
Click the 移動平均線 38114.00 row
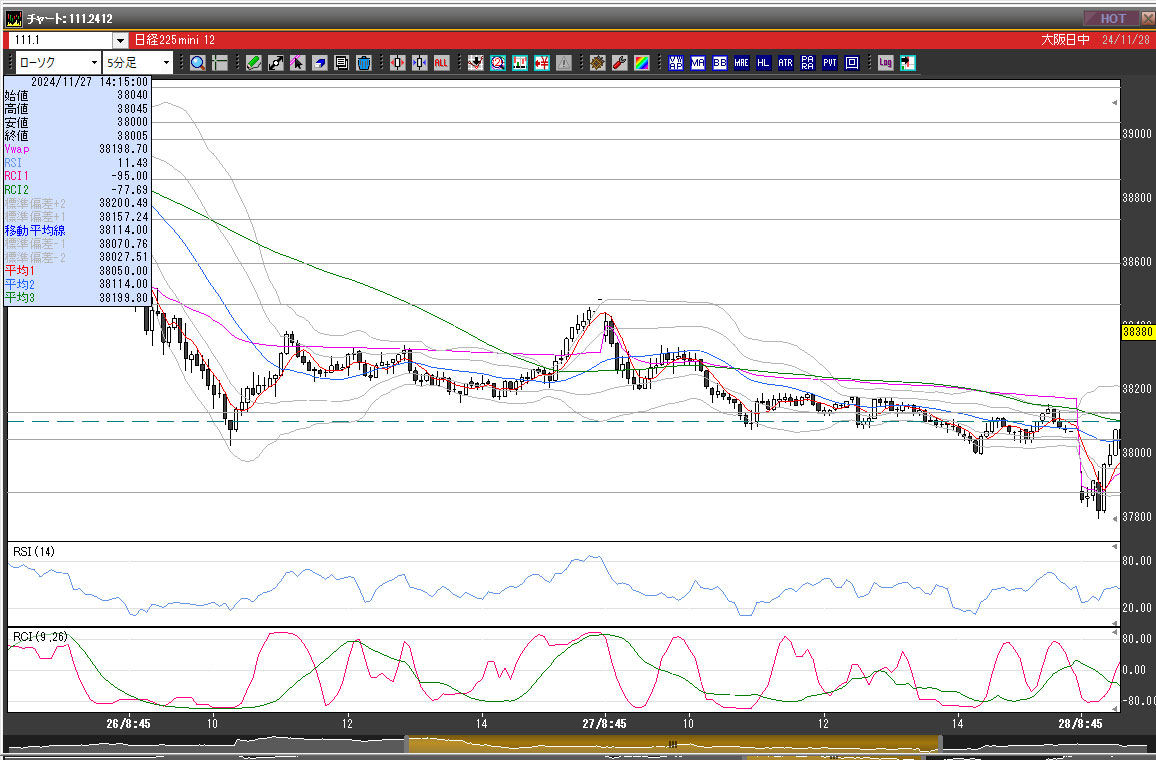pyautogui.click(x=76, y=230)
